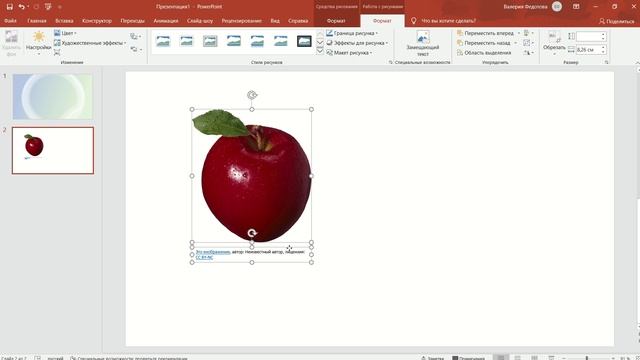Screen dimensions: 640x360
Task: Open the Переместить назад dropdown arrow
Action: [516, 43]
